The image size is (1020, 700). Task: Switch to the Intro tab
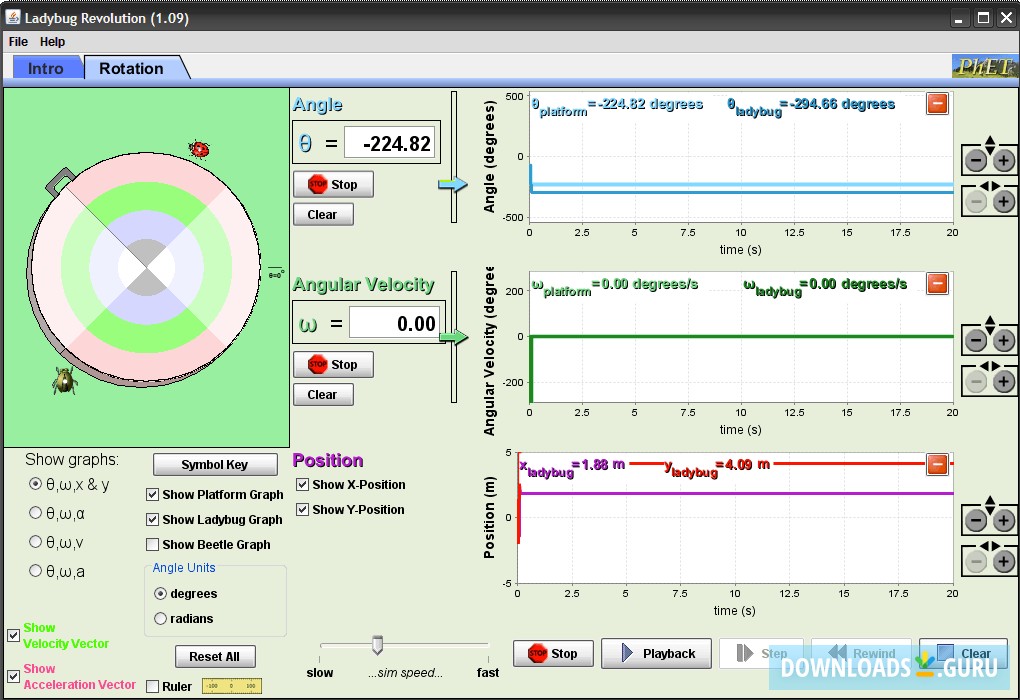[46, 68]
